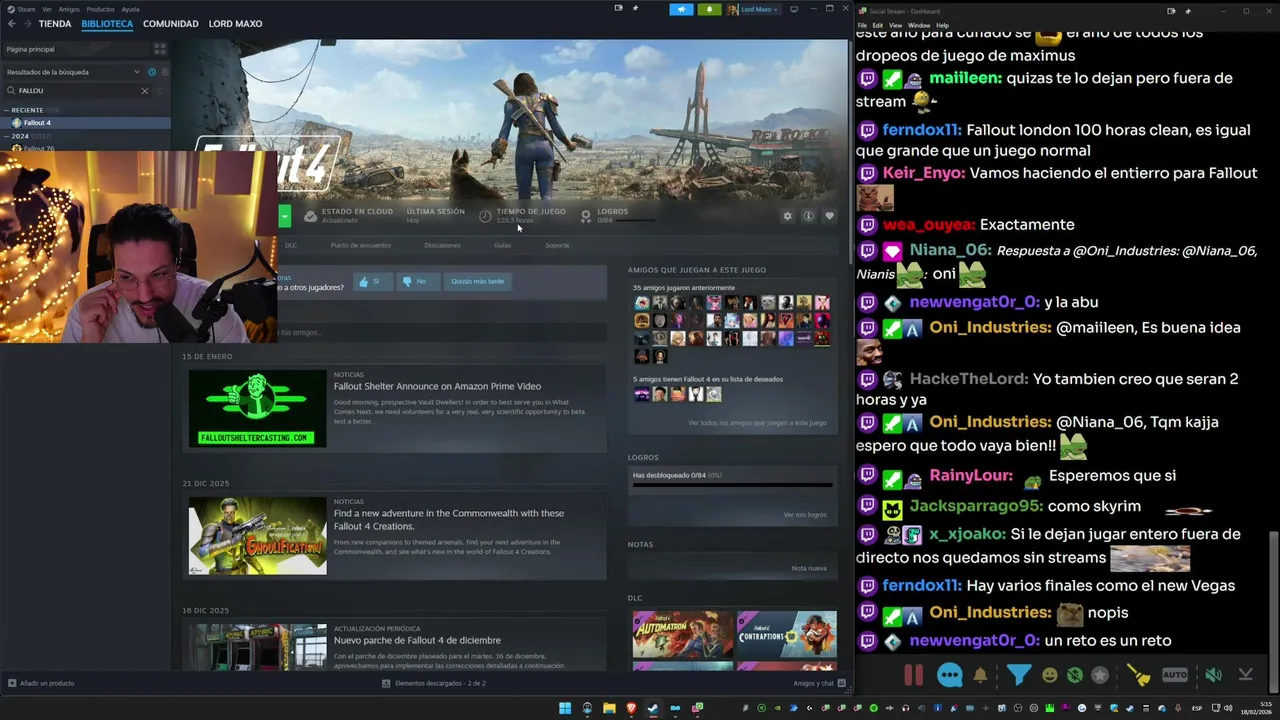
Task: Show Fallout 4 game info icon
Action: point(808,216)
